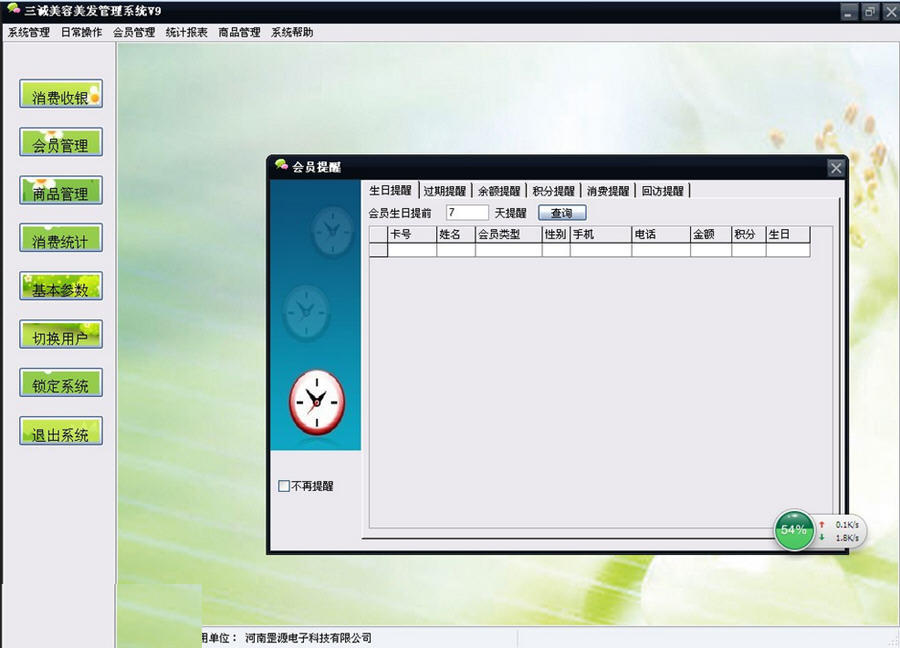Click the 消费收银 sidebar button
Screen dimensions: 900x648
point(61,94)
